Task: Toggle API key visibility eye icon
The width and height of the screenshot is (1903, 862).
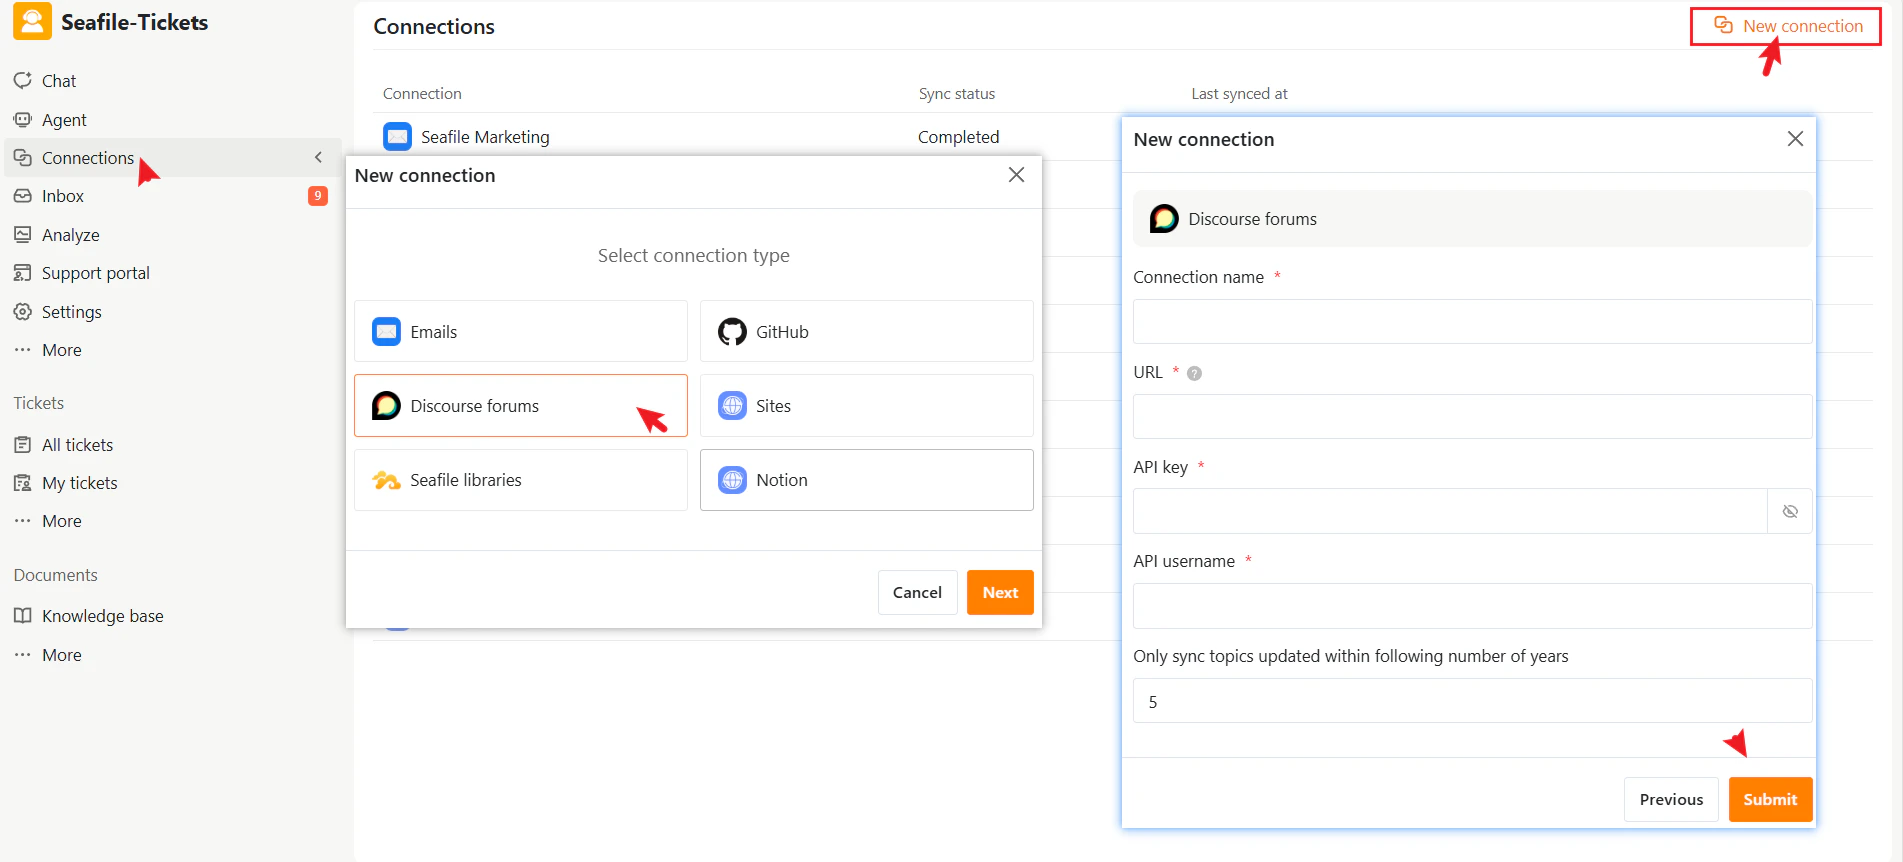Action: coord(1790,511)
